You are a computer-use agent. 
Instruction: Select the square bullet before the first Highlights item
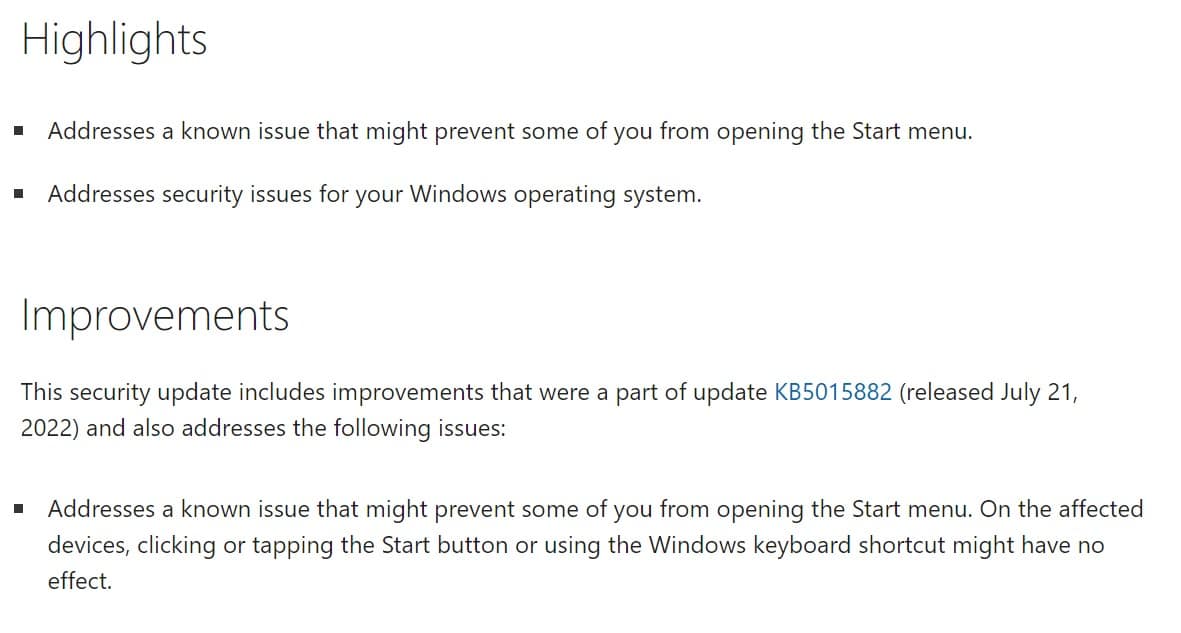click(x=19, y=131)
